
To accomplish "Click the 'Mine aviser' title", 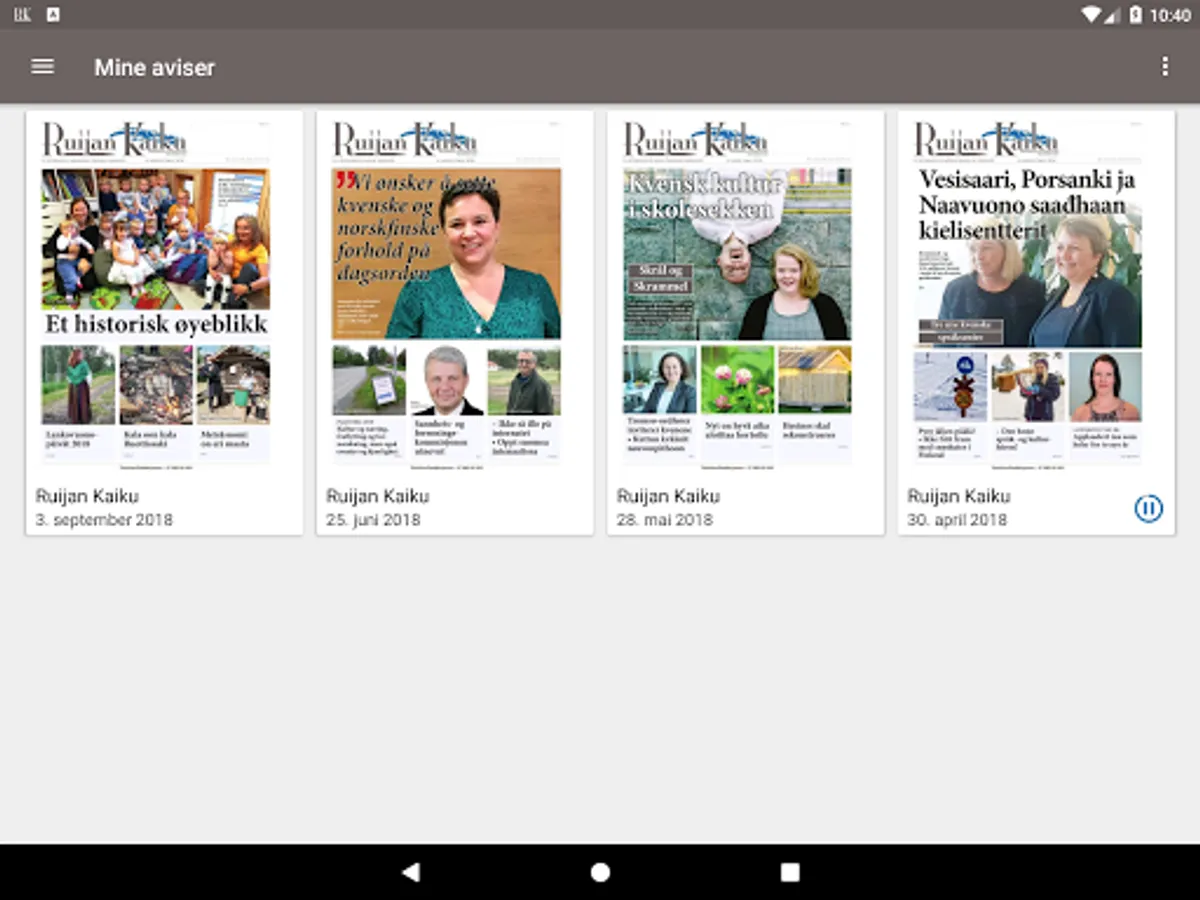I will pos(155,67).
